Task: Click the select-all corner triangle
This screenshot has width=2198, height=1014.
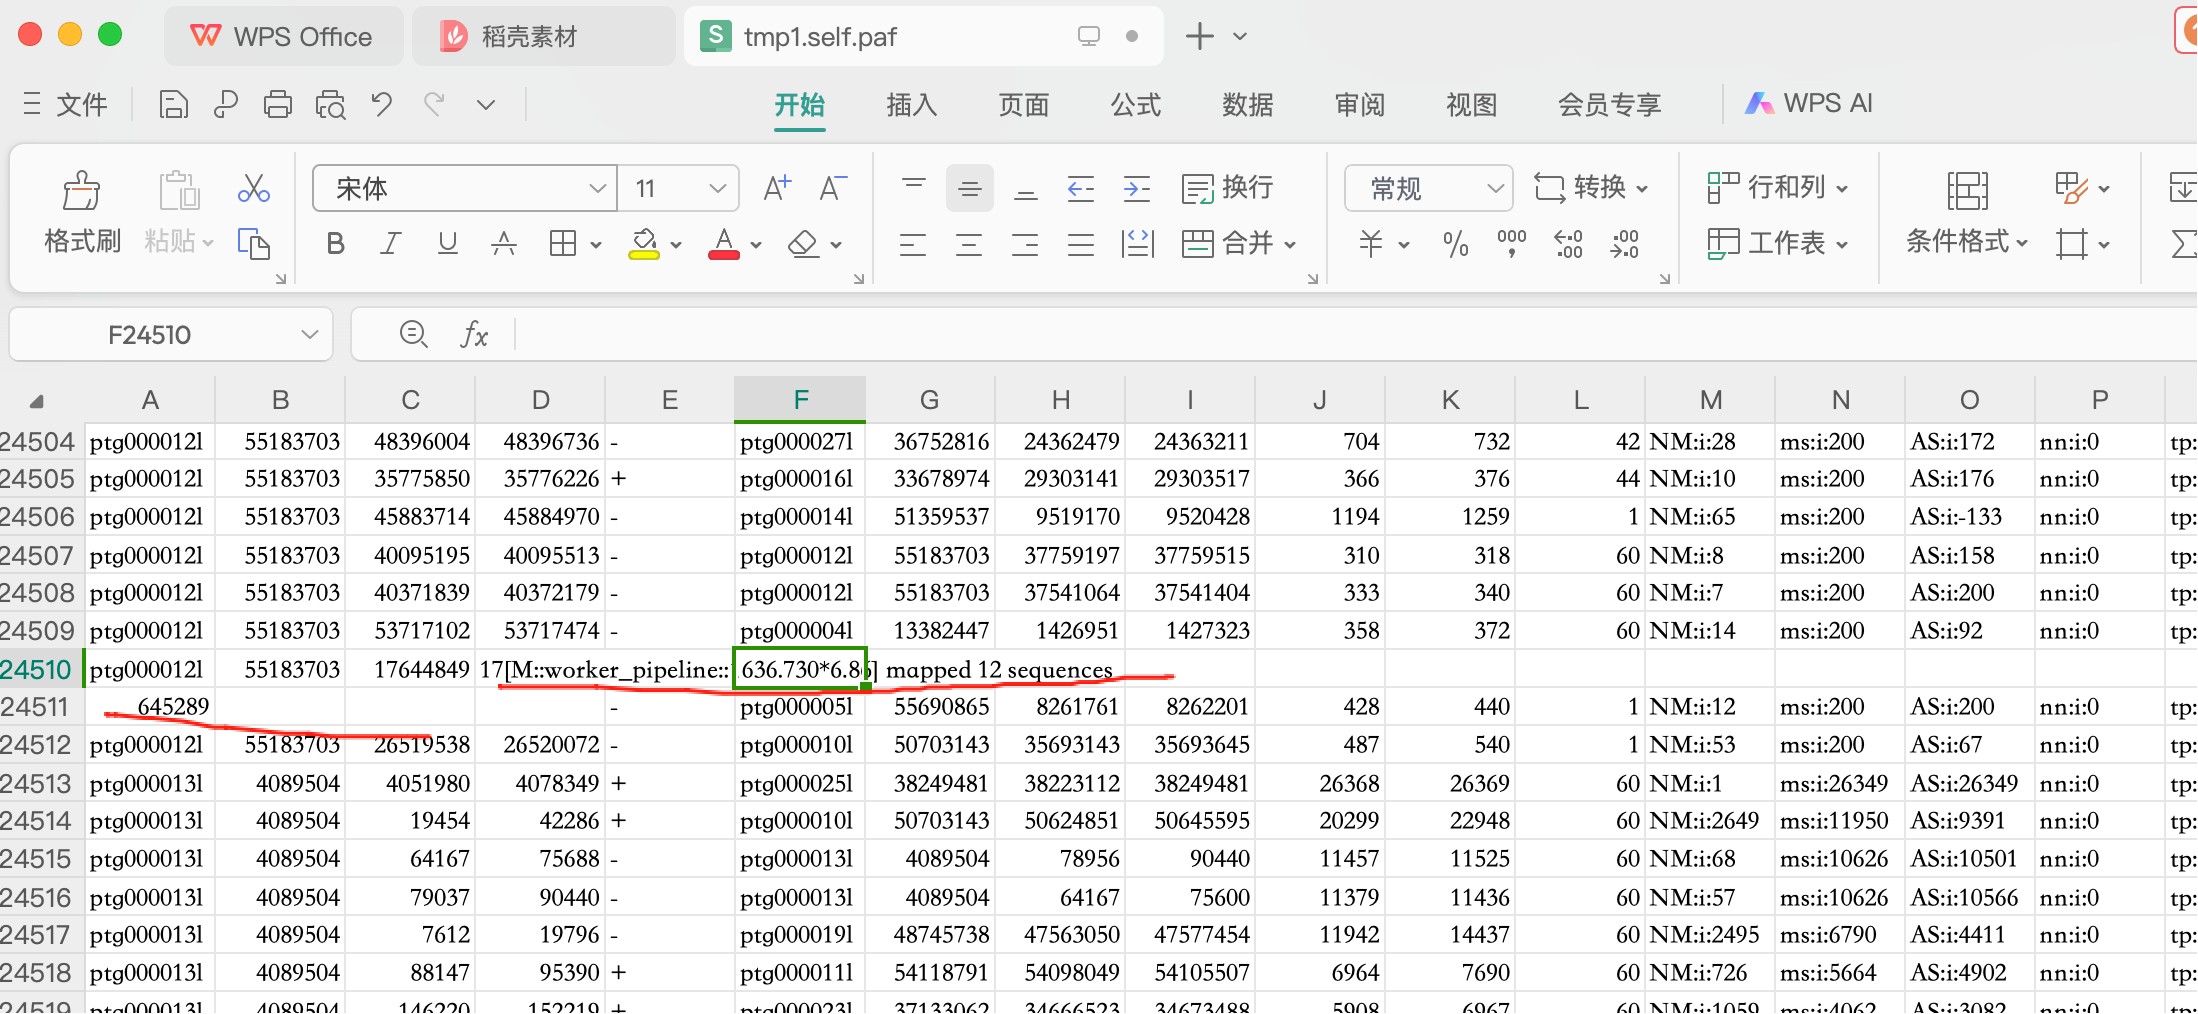Action: pyautogui.click(x=37, y=401)
